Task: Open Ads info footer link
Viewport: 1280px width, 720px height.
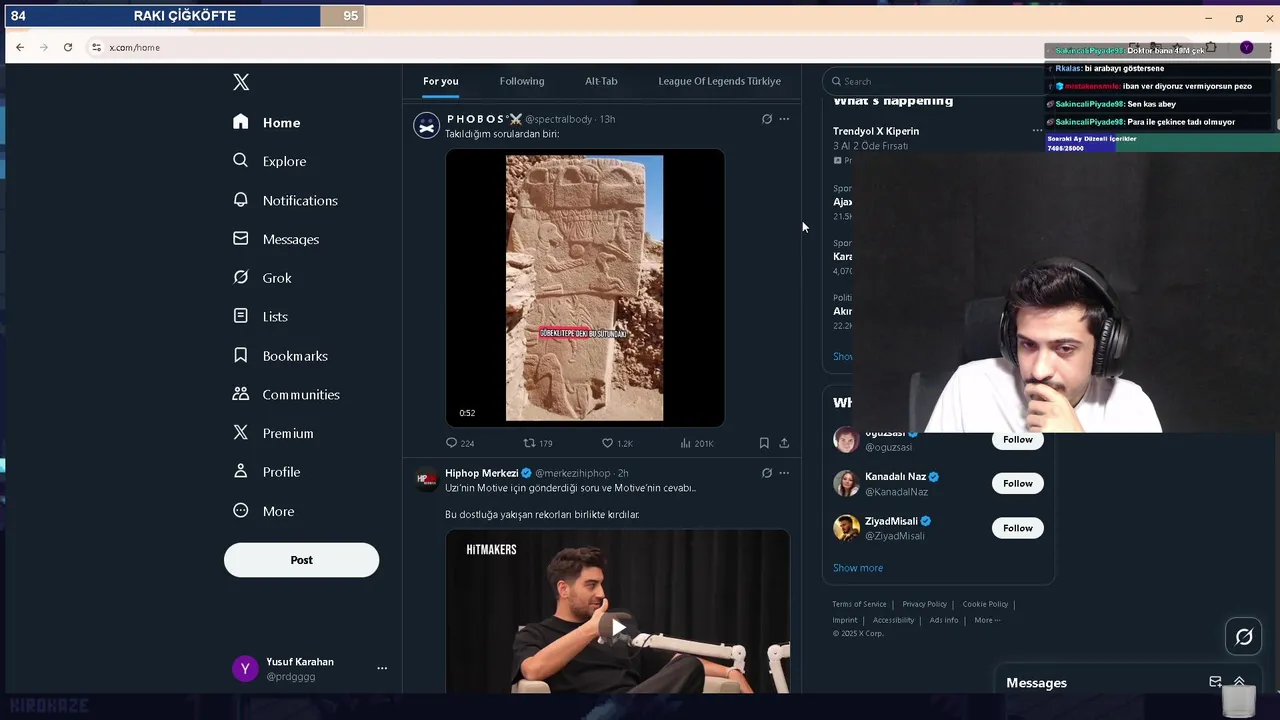Action: click(x=944, y=620)
